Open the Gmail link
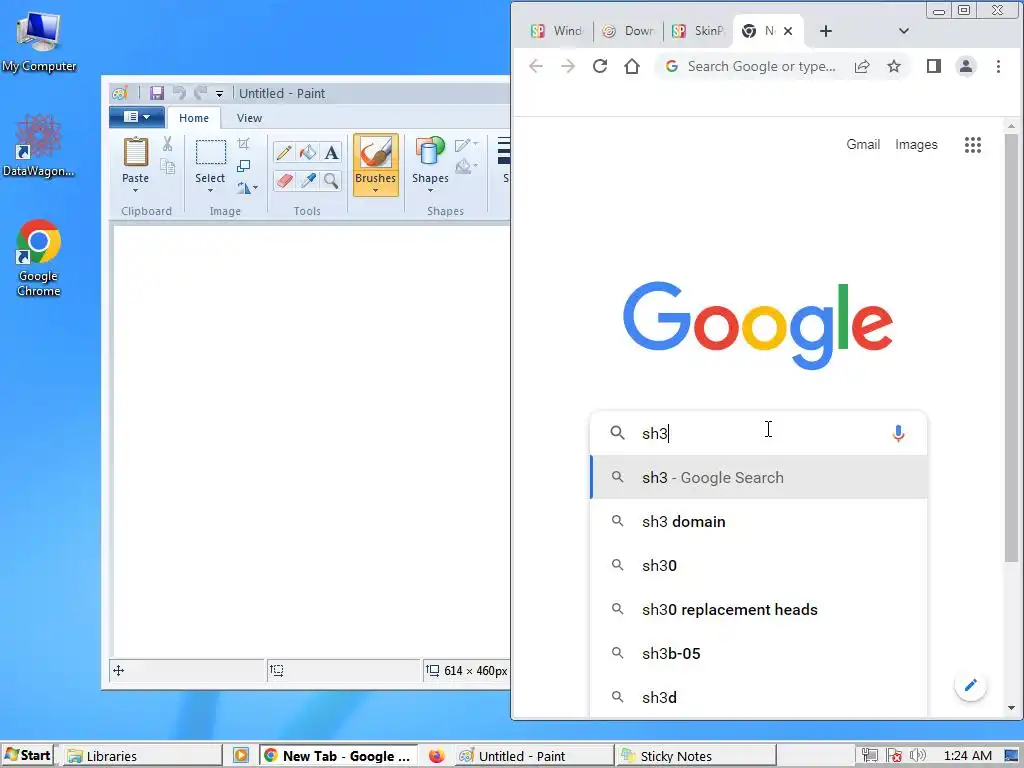 tap(863, 144)
